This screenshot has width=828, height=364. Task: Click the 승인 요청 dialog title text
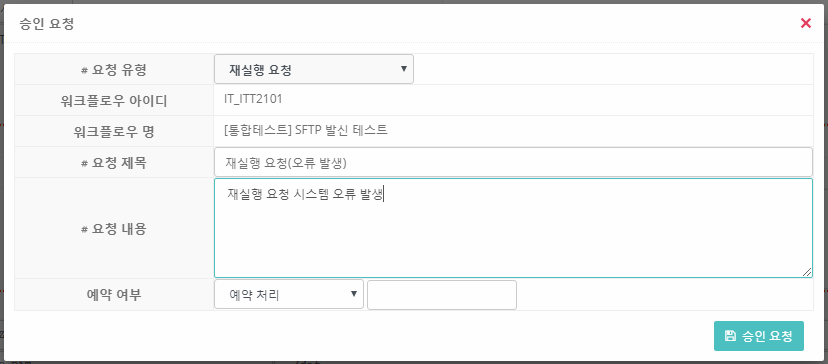[46, 24]
